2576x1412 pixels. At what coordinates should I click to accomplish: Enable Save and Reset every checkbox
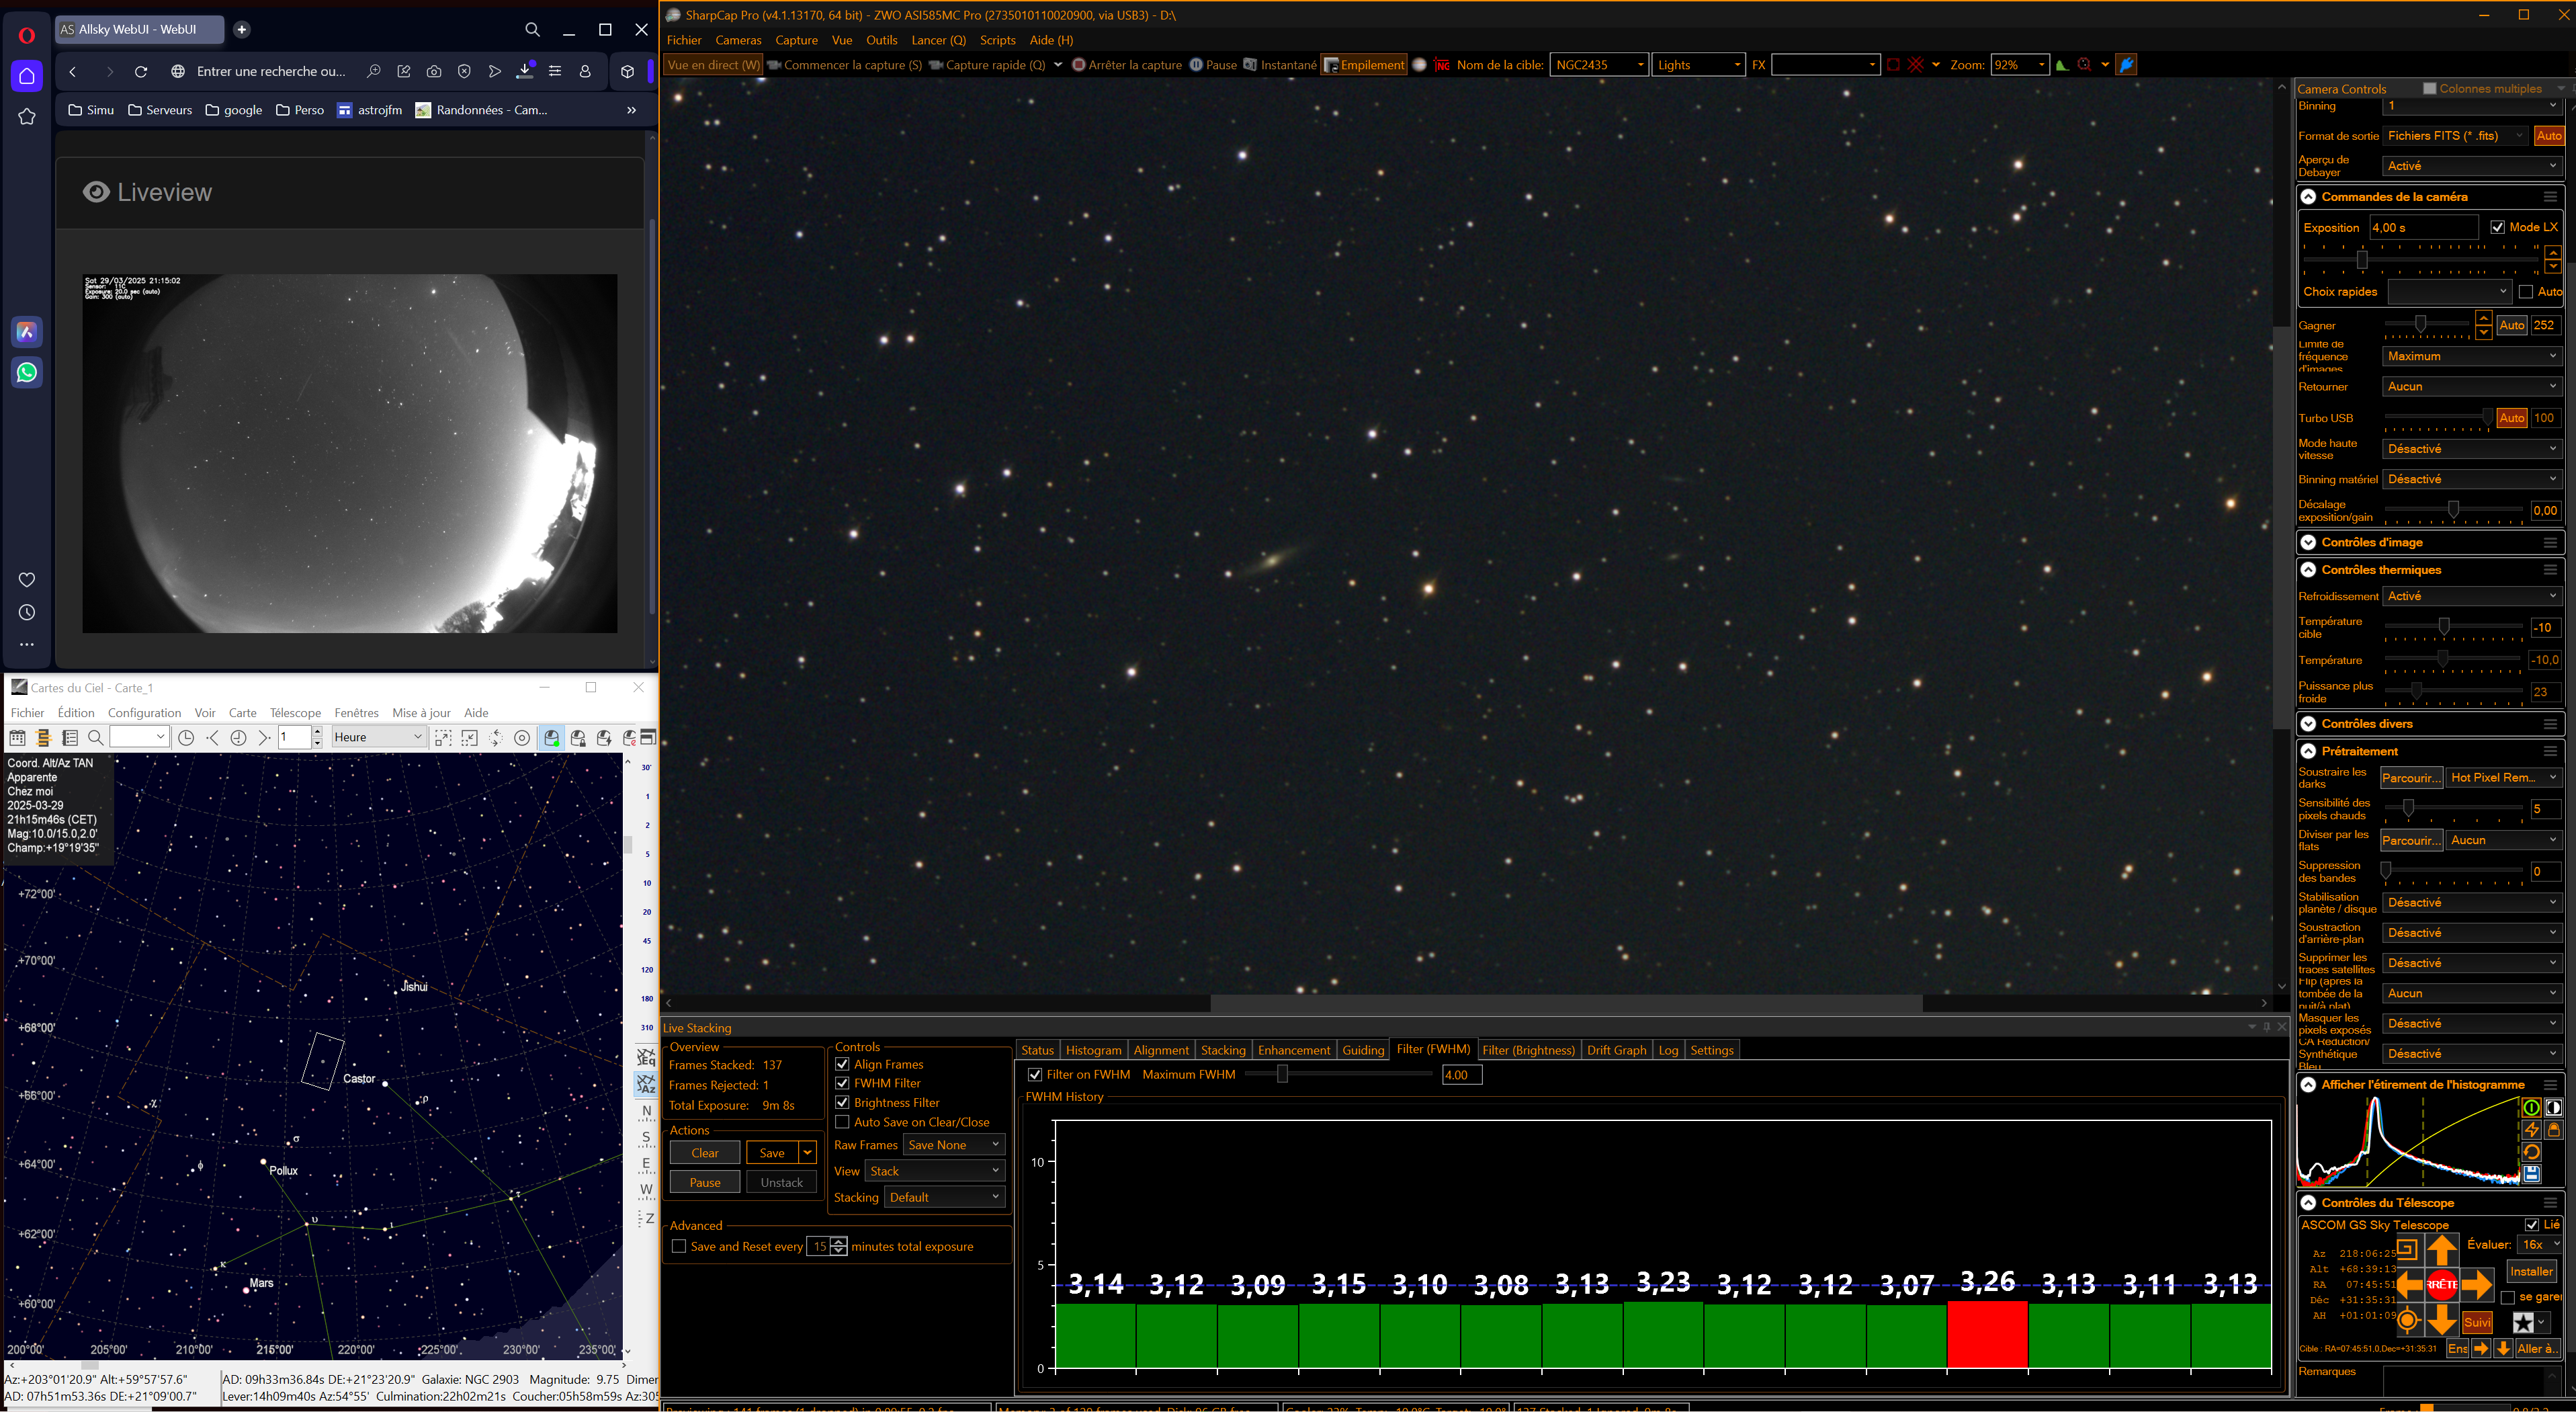pos(679,1246)
